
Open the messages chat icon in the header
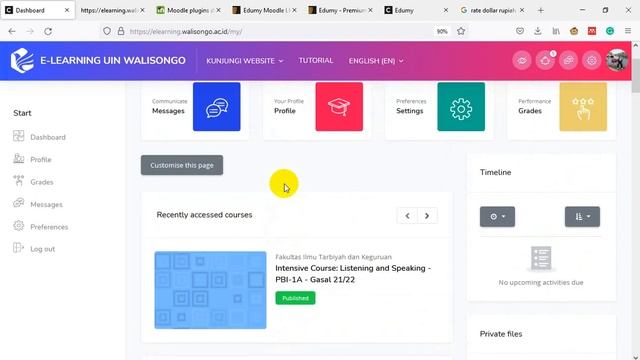pos(568,61)
